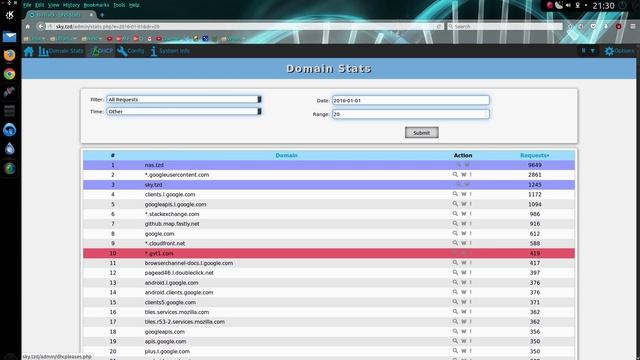Click the W icon for google.com row
The image size is (640, 360).
click(x=464, y=233)
